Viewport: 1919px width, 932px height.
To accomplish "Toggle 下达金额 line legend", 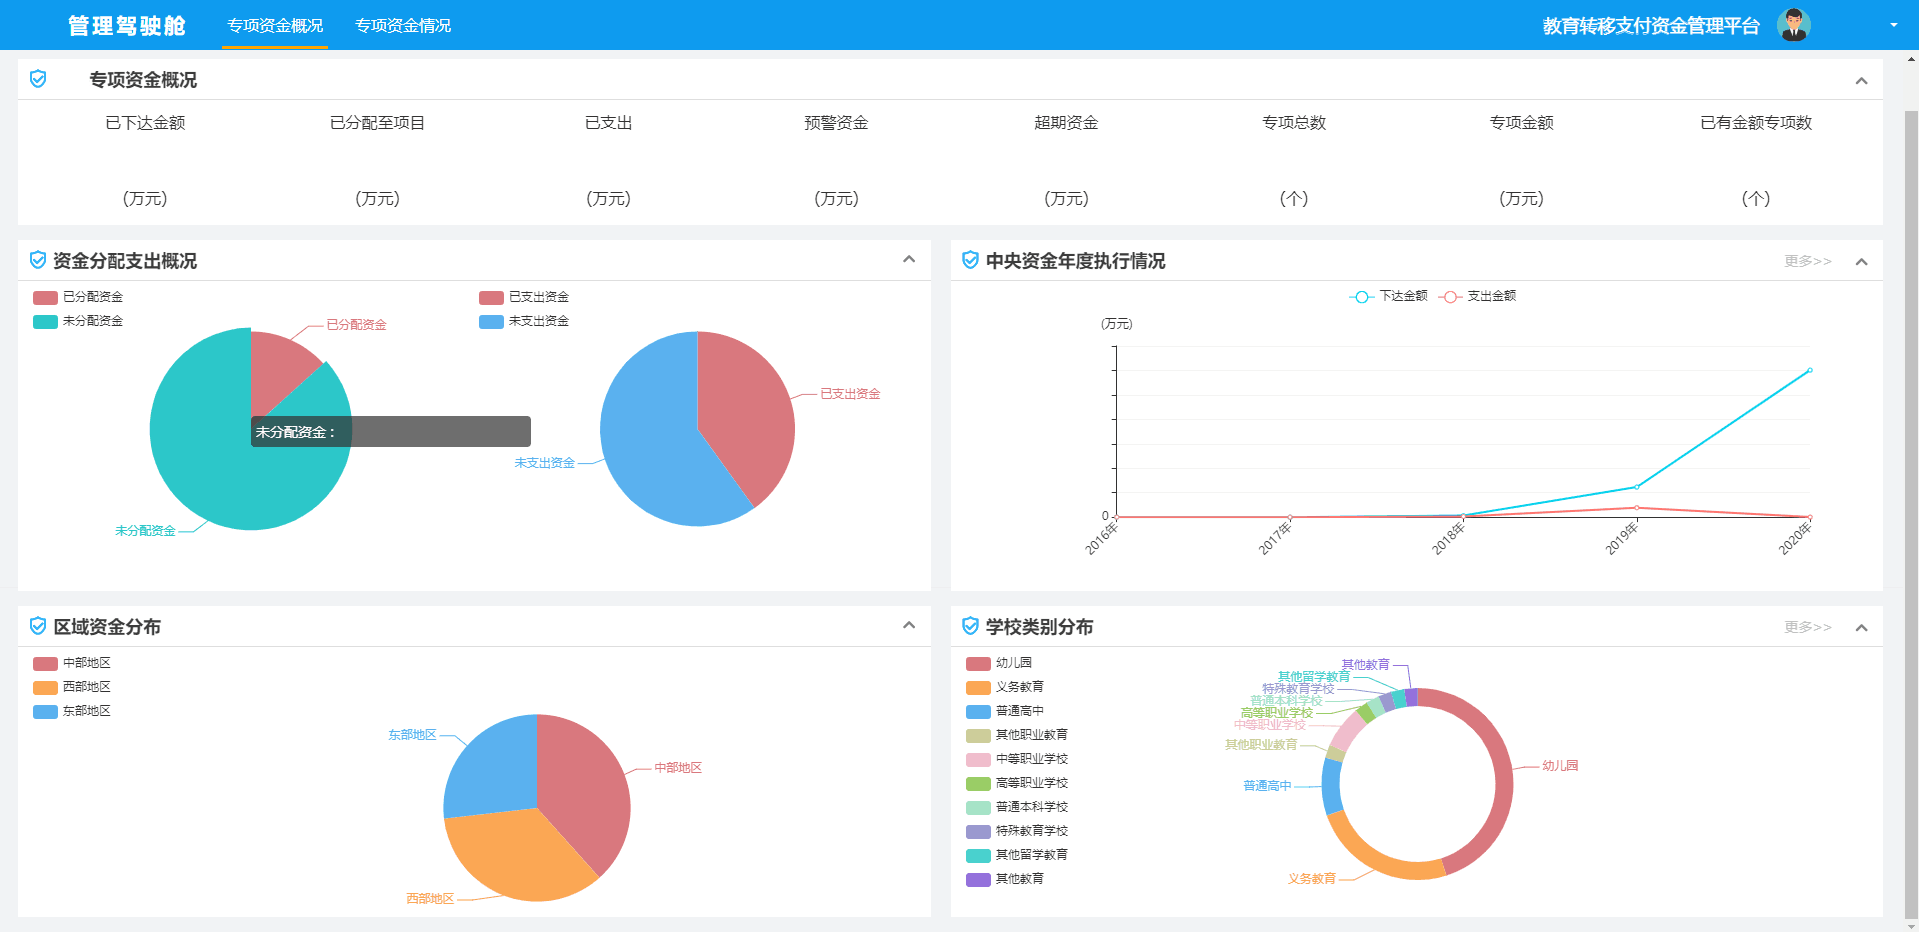I will (x=1388, y=296).
